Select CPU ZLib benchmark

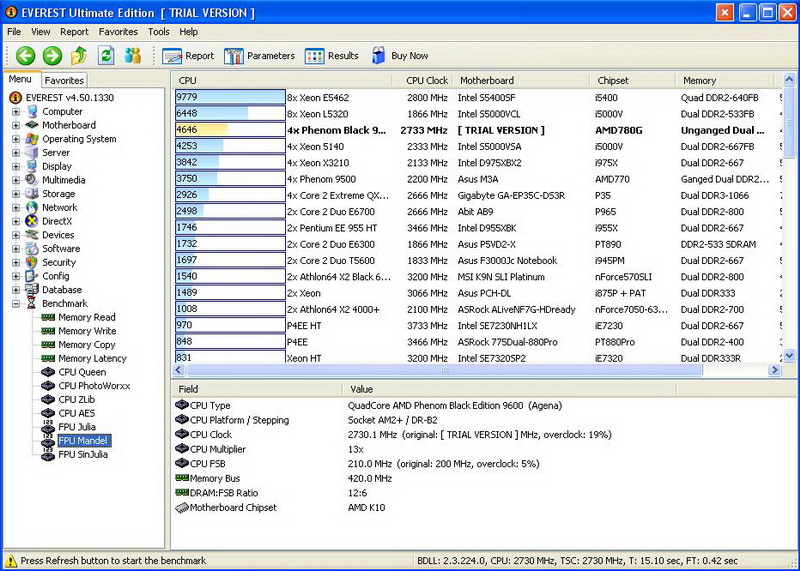click(x=77, y=400)
